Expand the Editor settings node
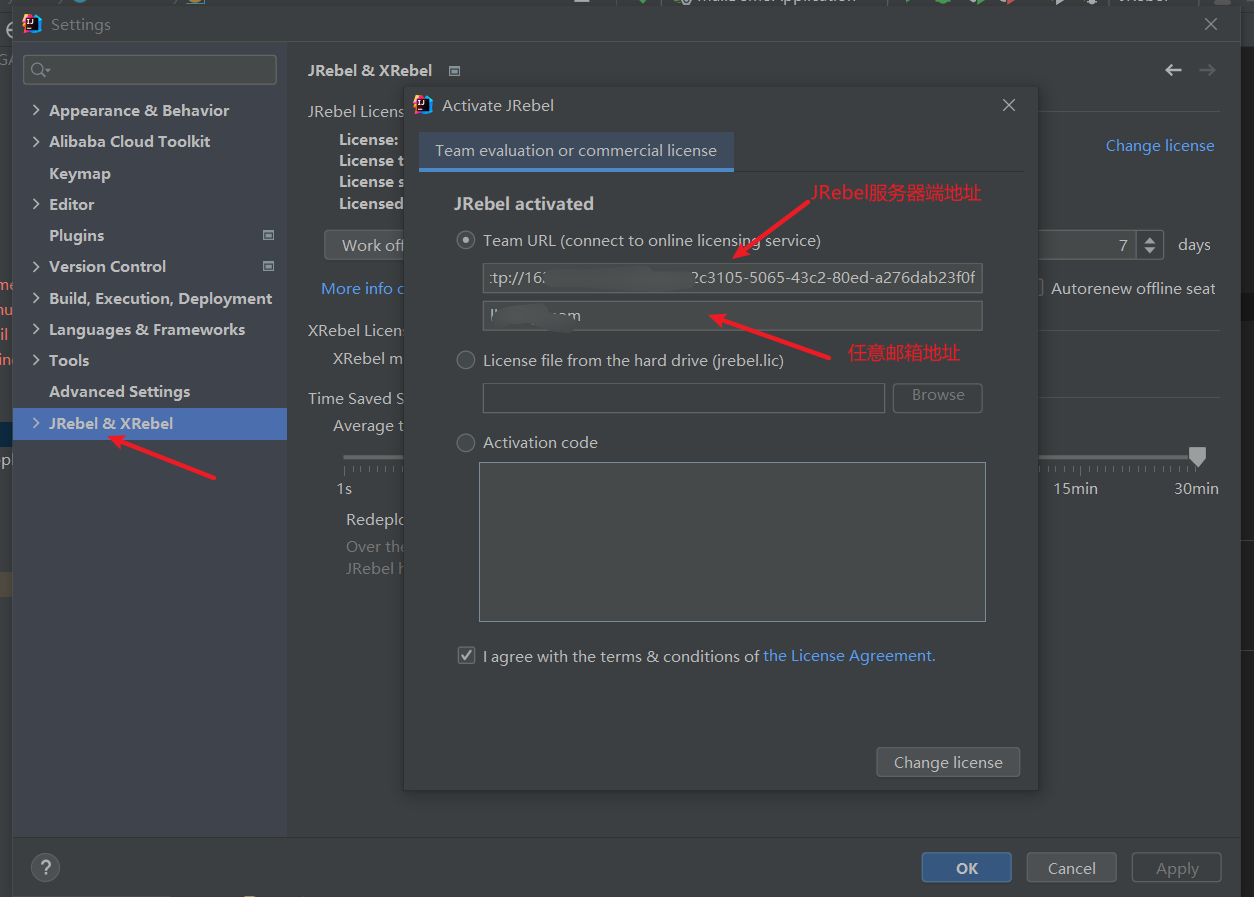Viewport: 1254px width, 897px height. tap(36, 204)
